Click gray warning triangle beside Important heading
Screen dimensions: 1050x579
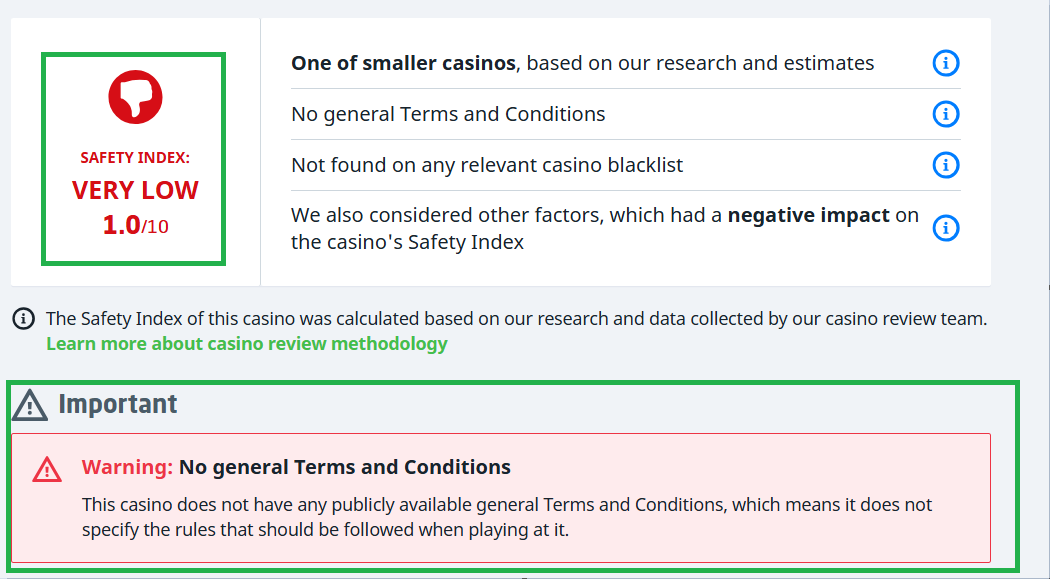click(30, 404)
